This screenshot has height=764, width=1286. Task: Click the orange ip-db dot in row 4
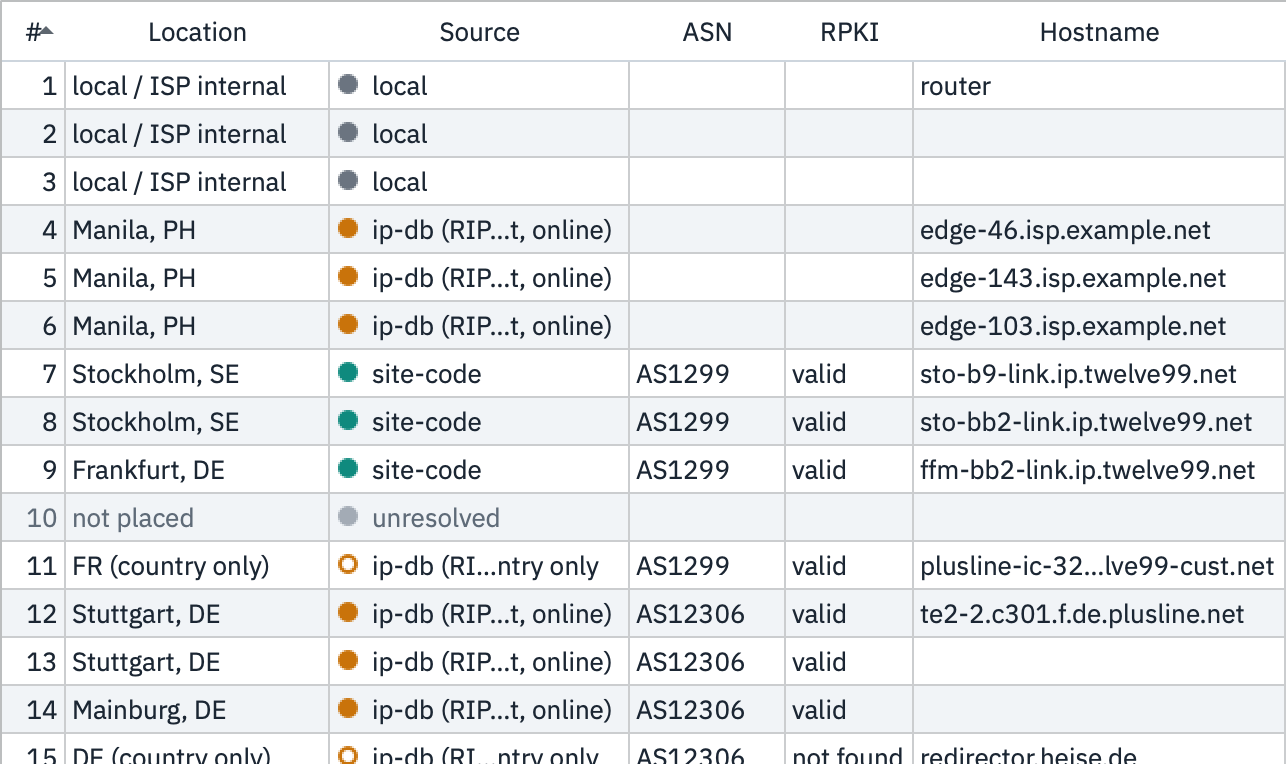(348, 229)
